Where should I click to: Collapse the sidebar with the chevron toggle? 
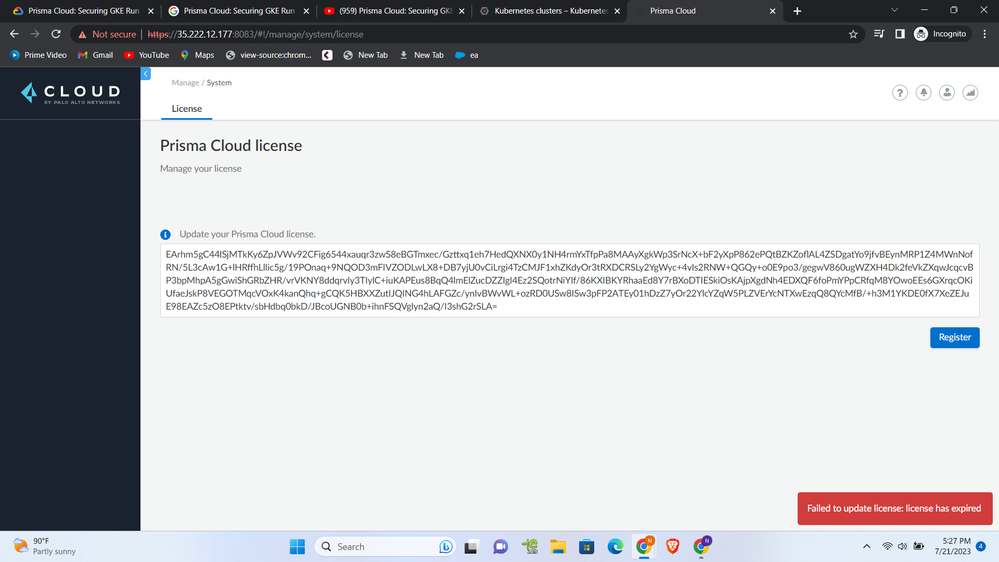click(x=145, y=74)
